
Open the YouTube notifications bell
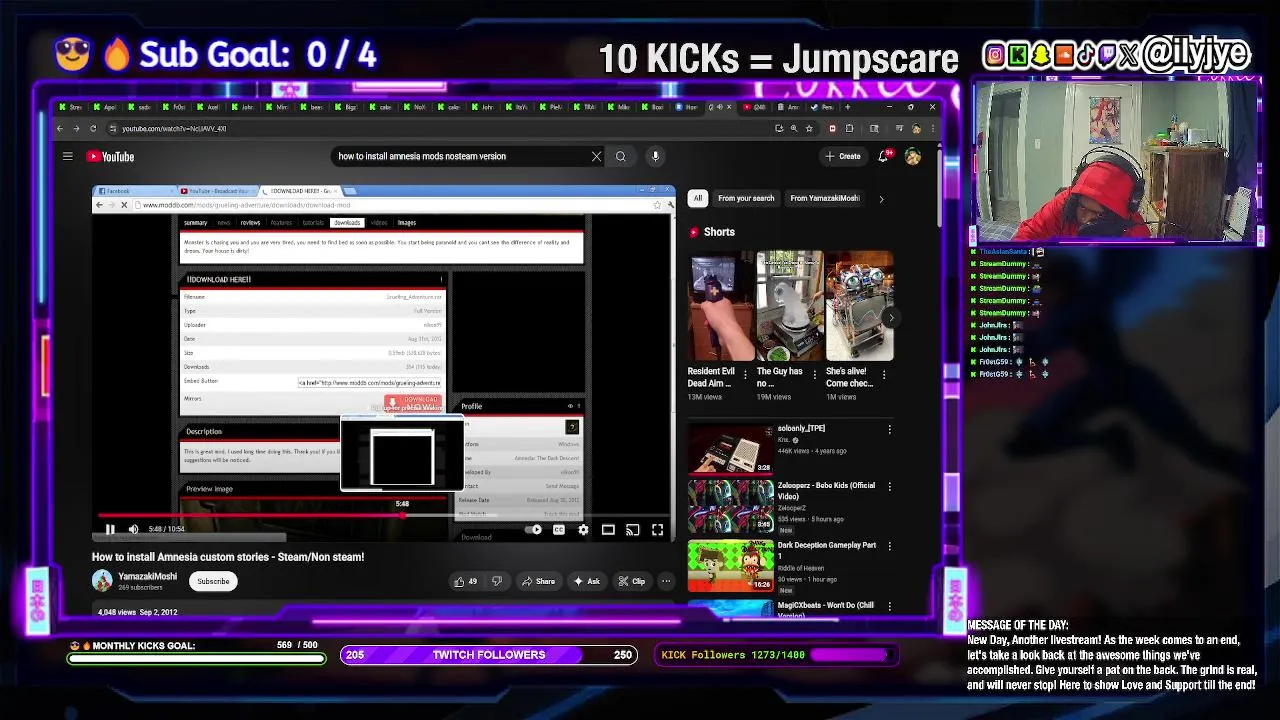tap(884, 156)
